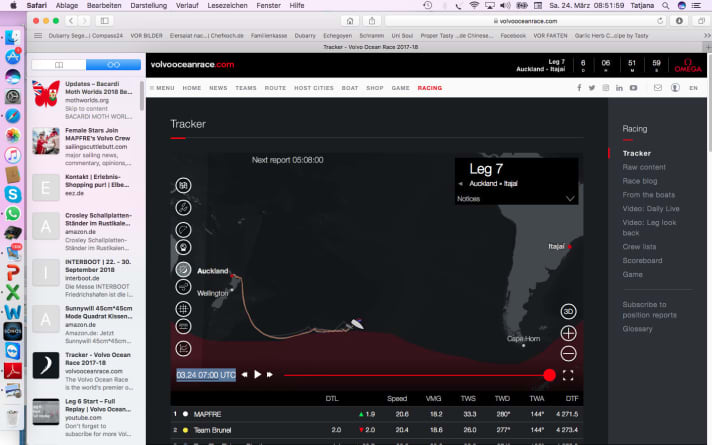The width and height of the screenshot is (712, 445).
Task: Play the race tracker replay
Action: point(257,375)
